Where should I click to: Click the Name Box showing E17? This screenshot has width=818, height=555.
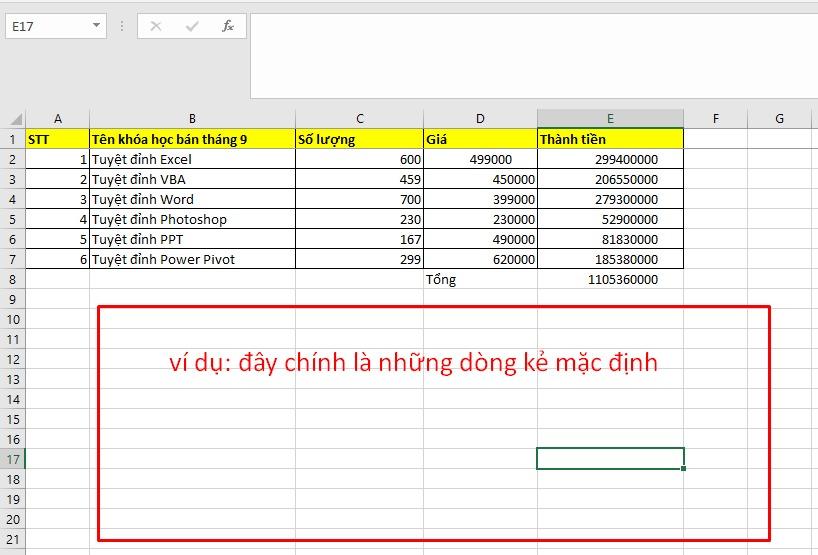56,26
